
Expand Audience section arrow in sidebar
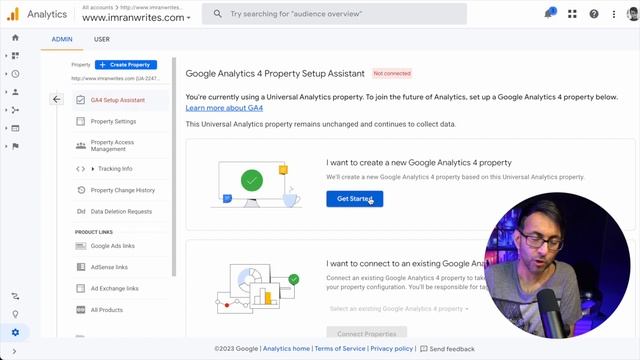[x=6, y=92]
